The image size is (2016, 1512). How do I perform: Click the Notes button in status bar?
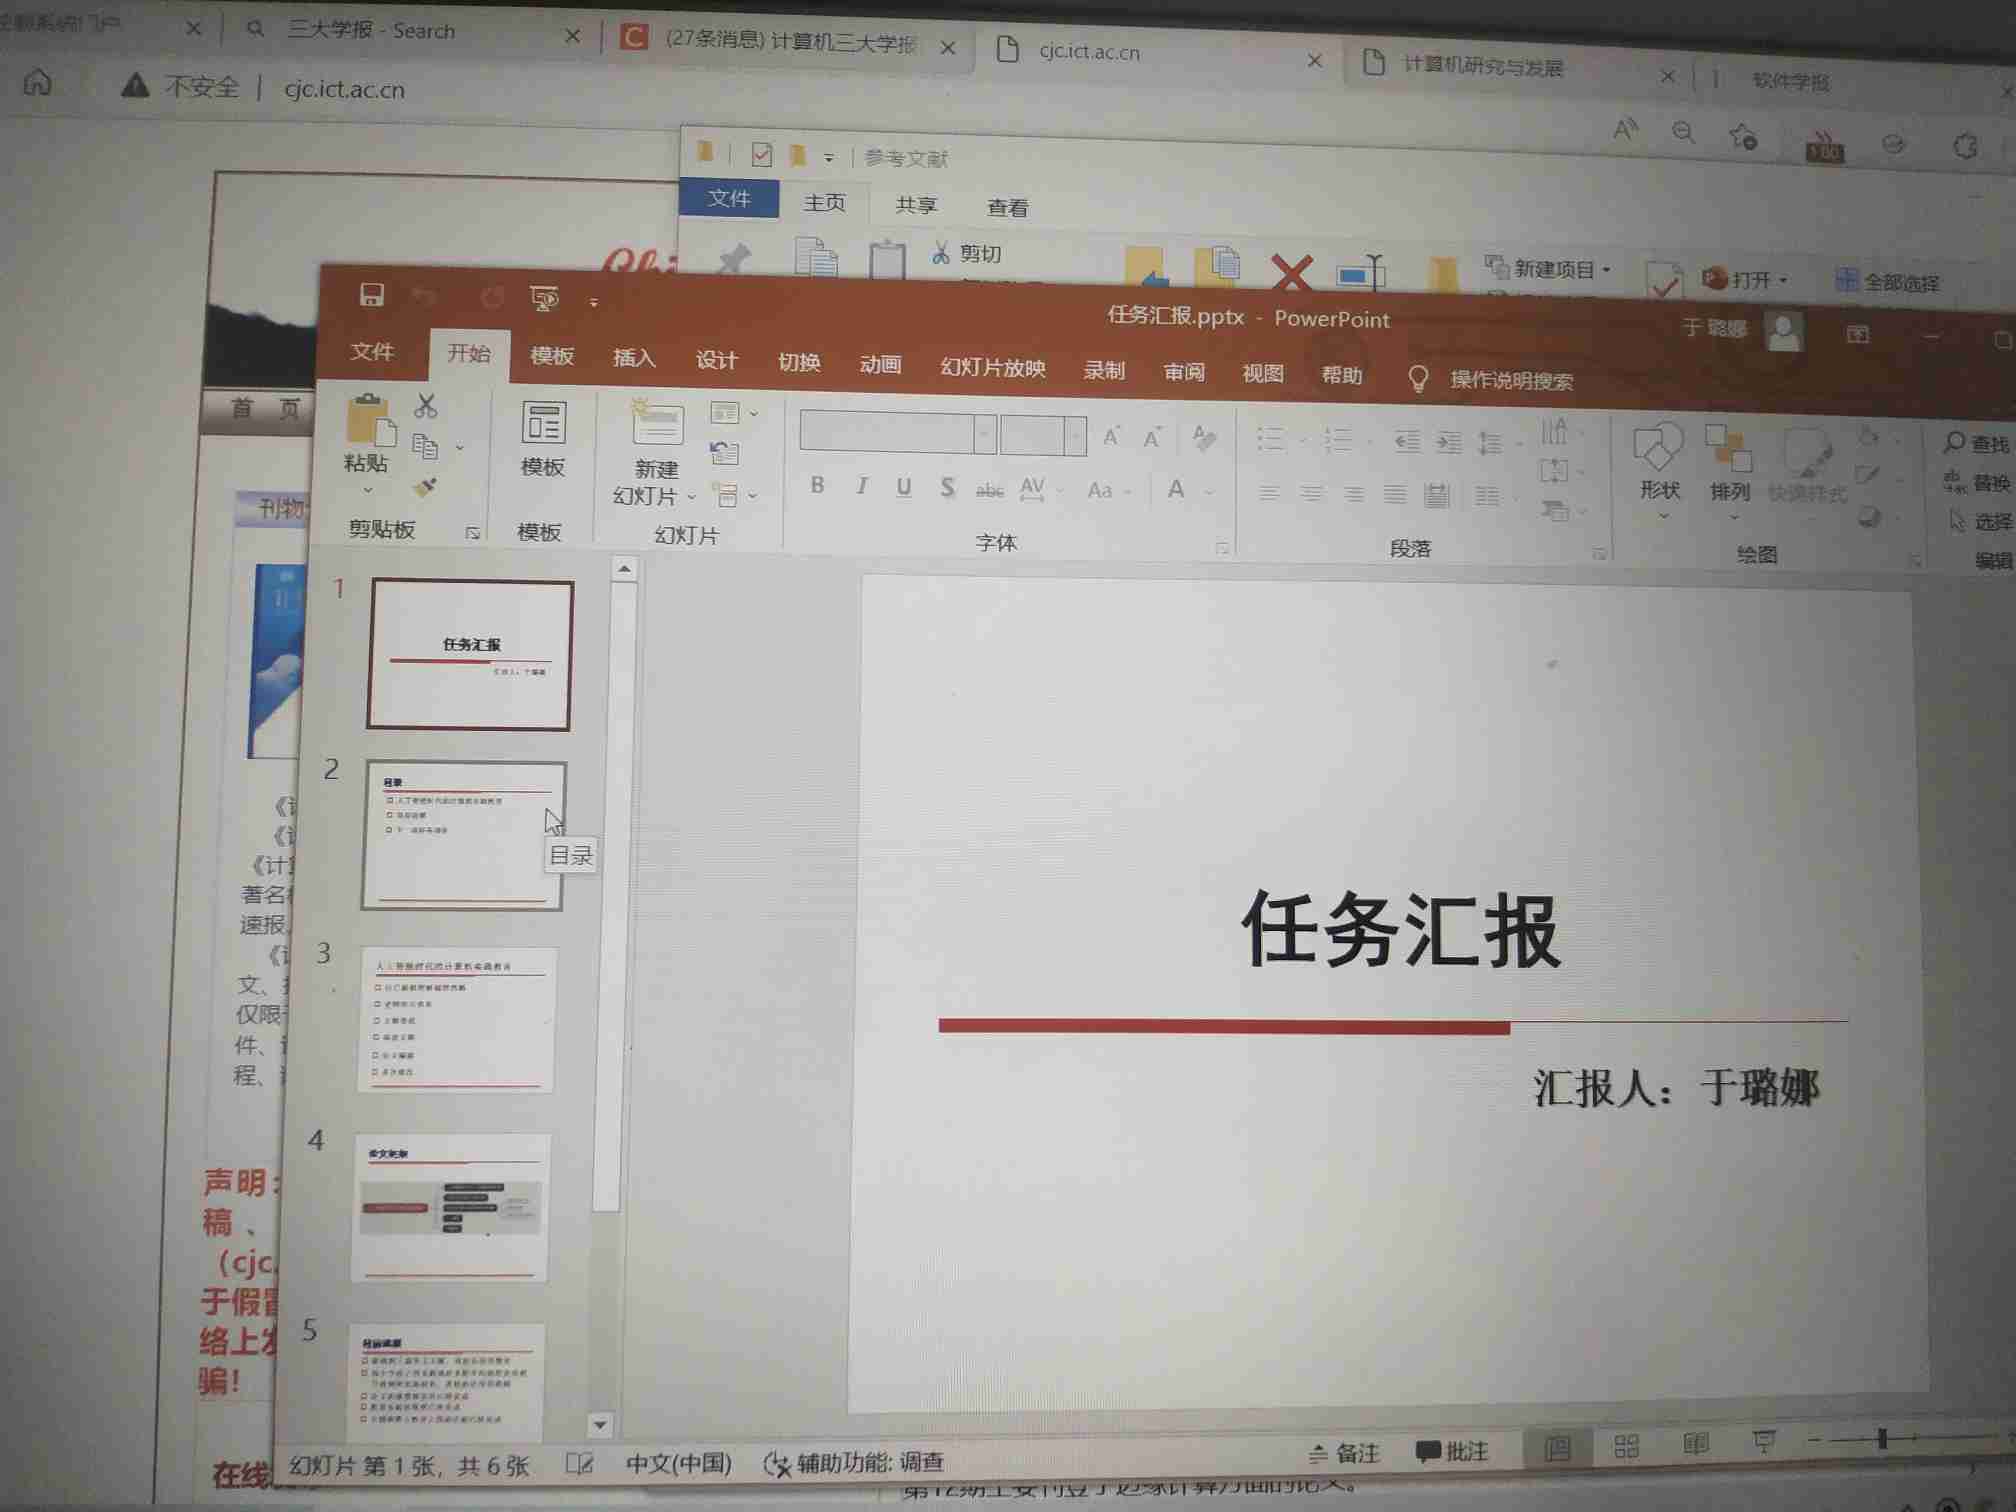pos(1345,1453)
